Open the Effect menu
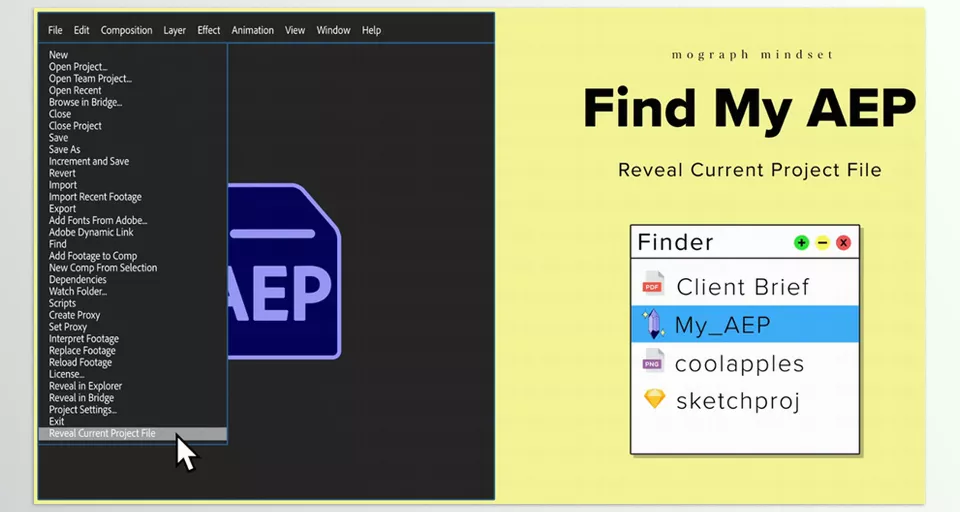This screenshot has width=960, height=512. coord(209,30)
